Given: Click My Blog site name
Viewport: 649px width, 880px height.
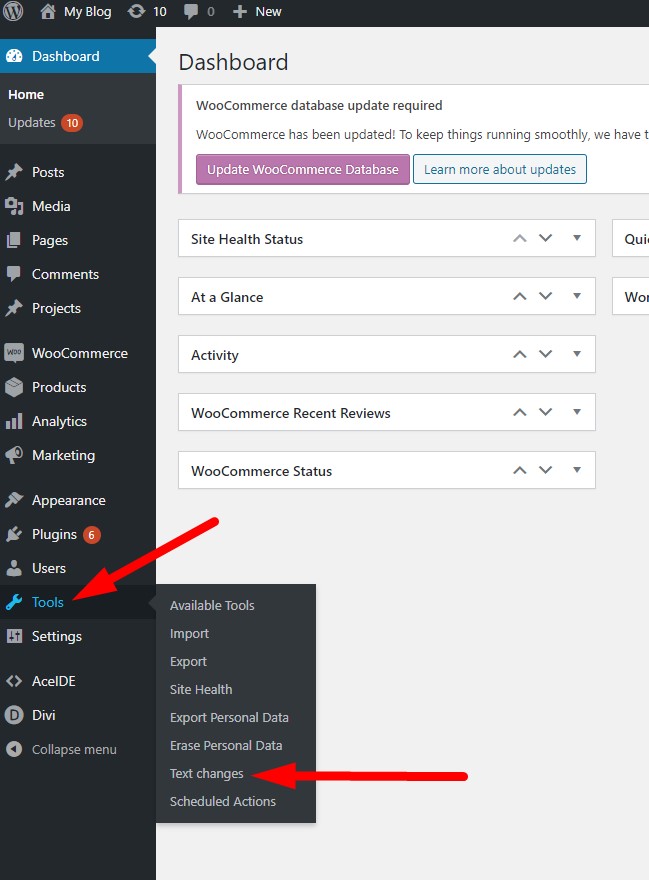Looking at the screenshot, I should pos(88,12).
